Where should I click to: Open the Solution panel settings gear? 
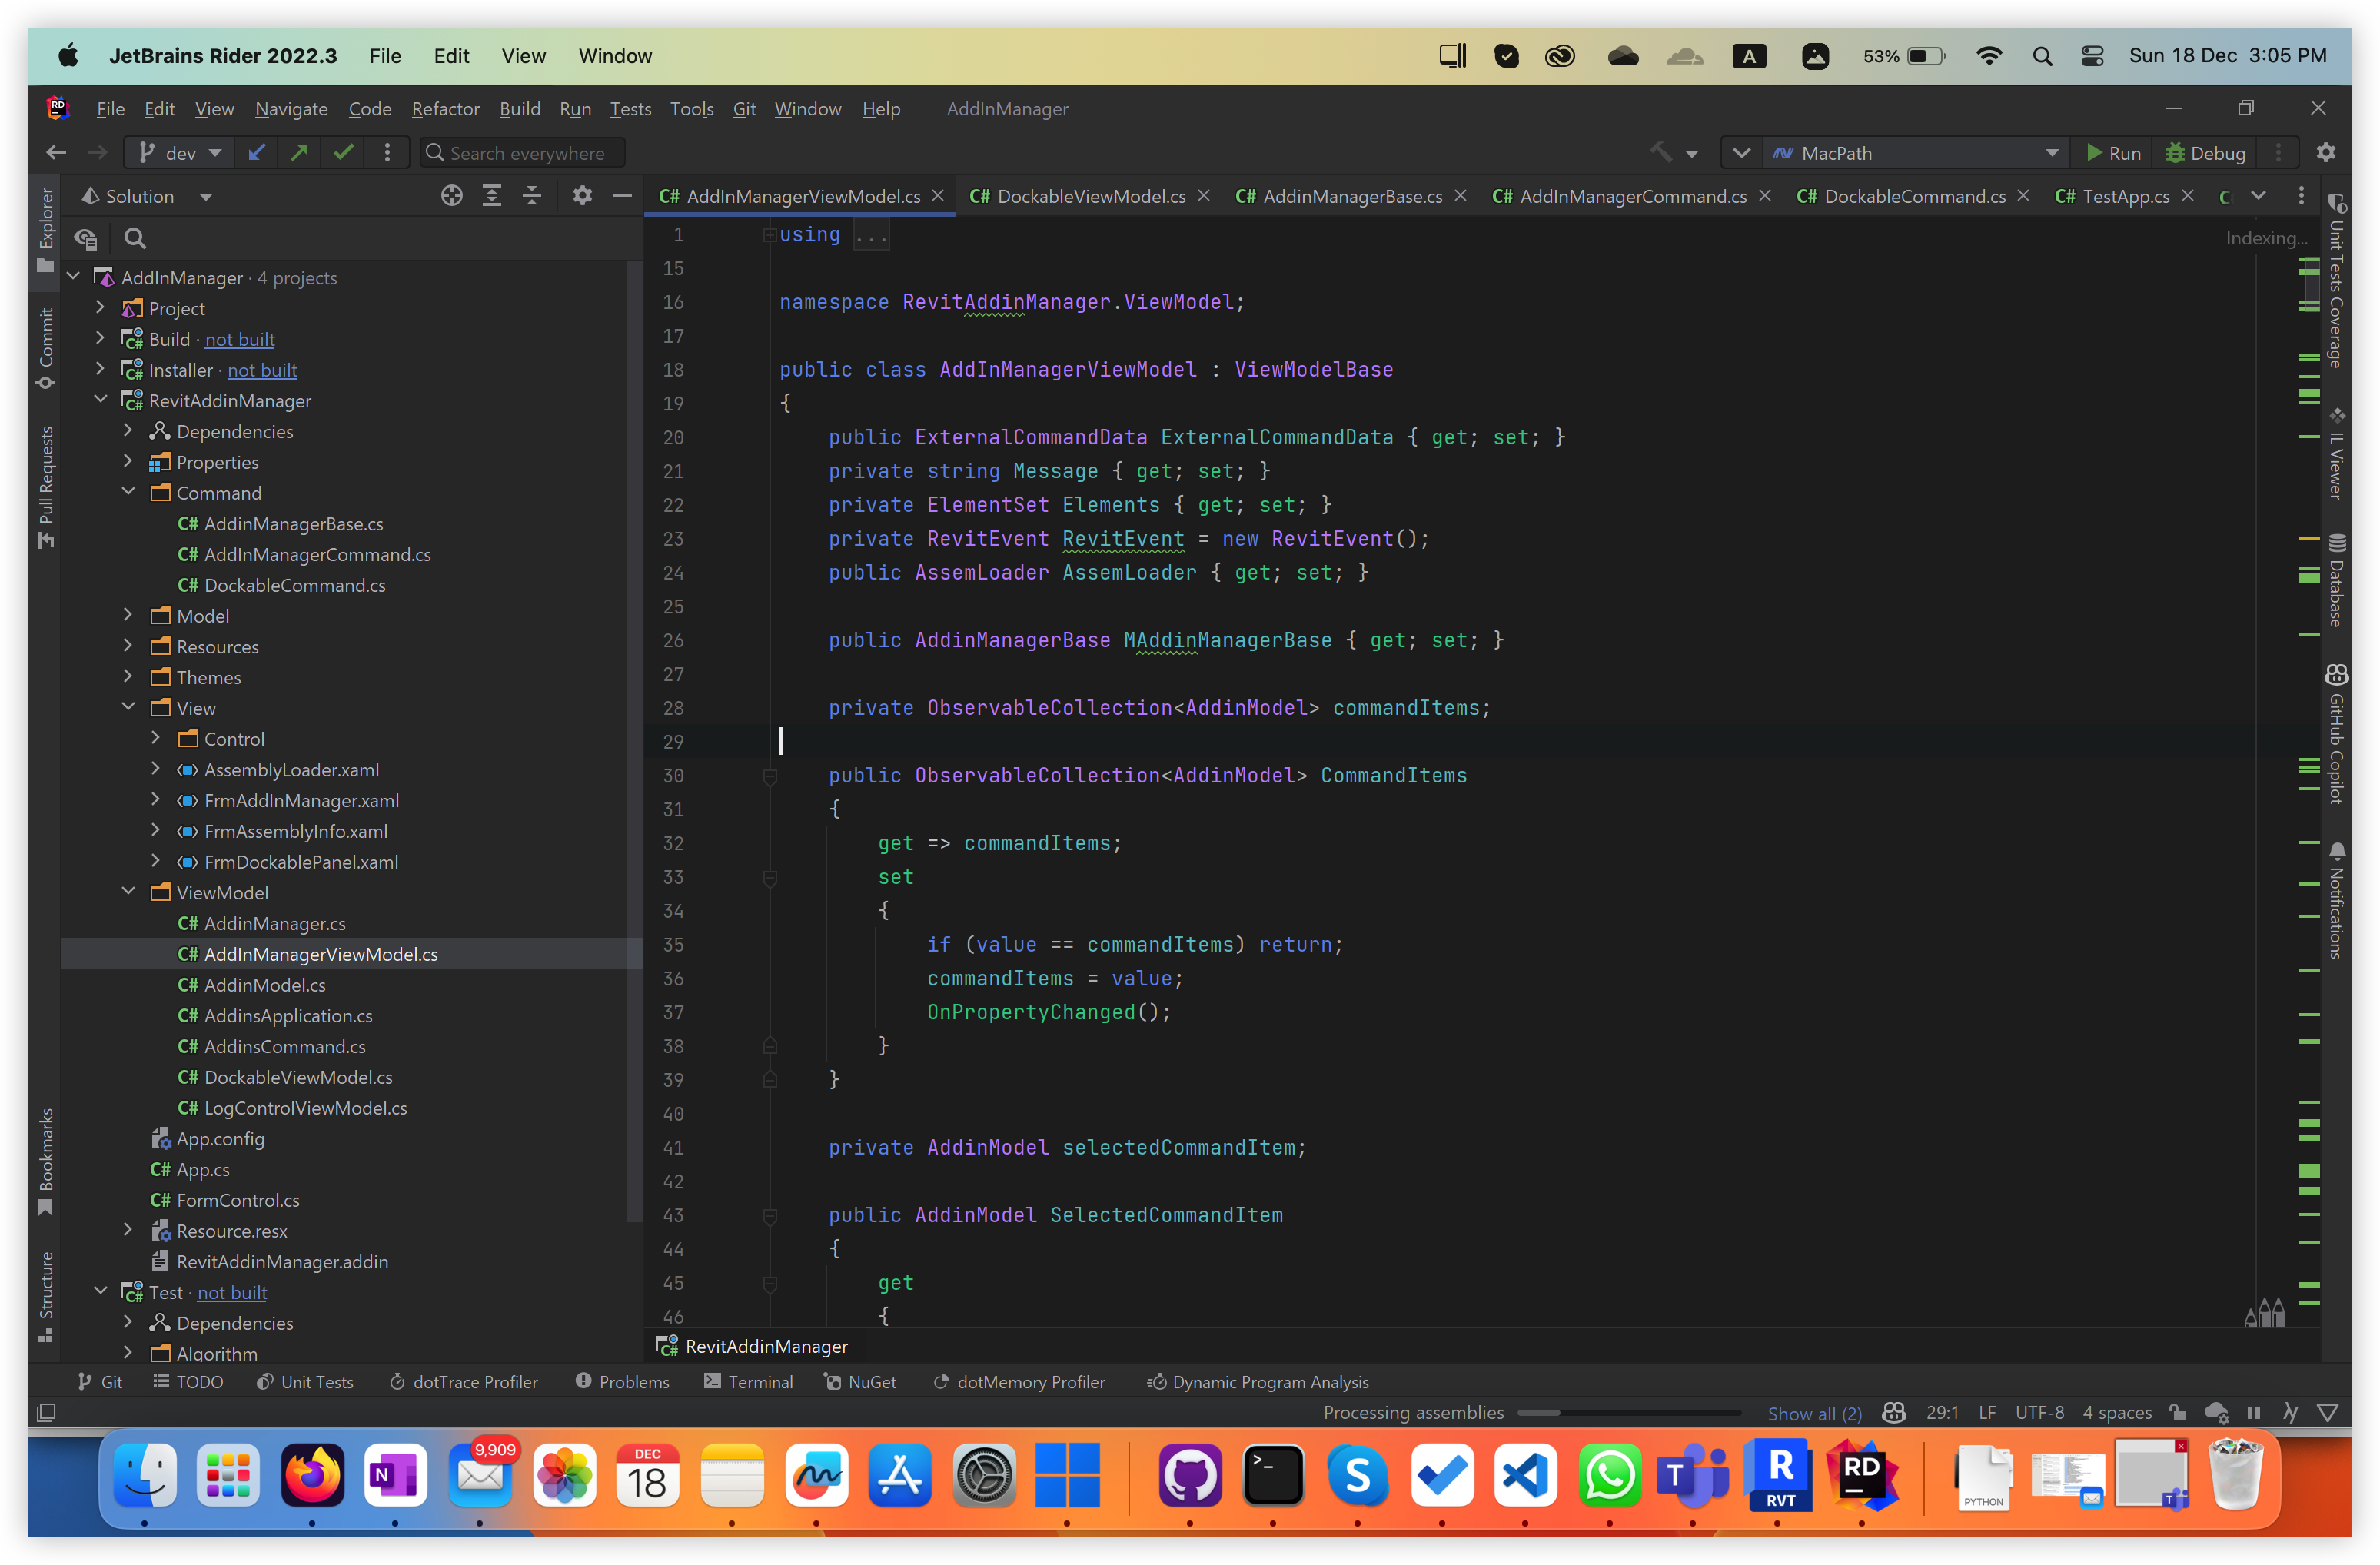(x=582, y=196)
